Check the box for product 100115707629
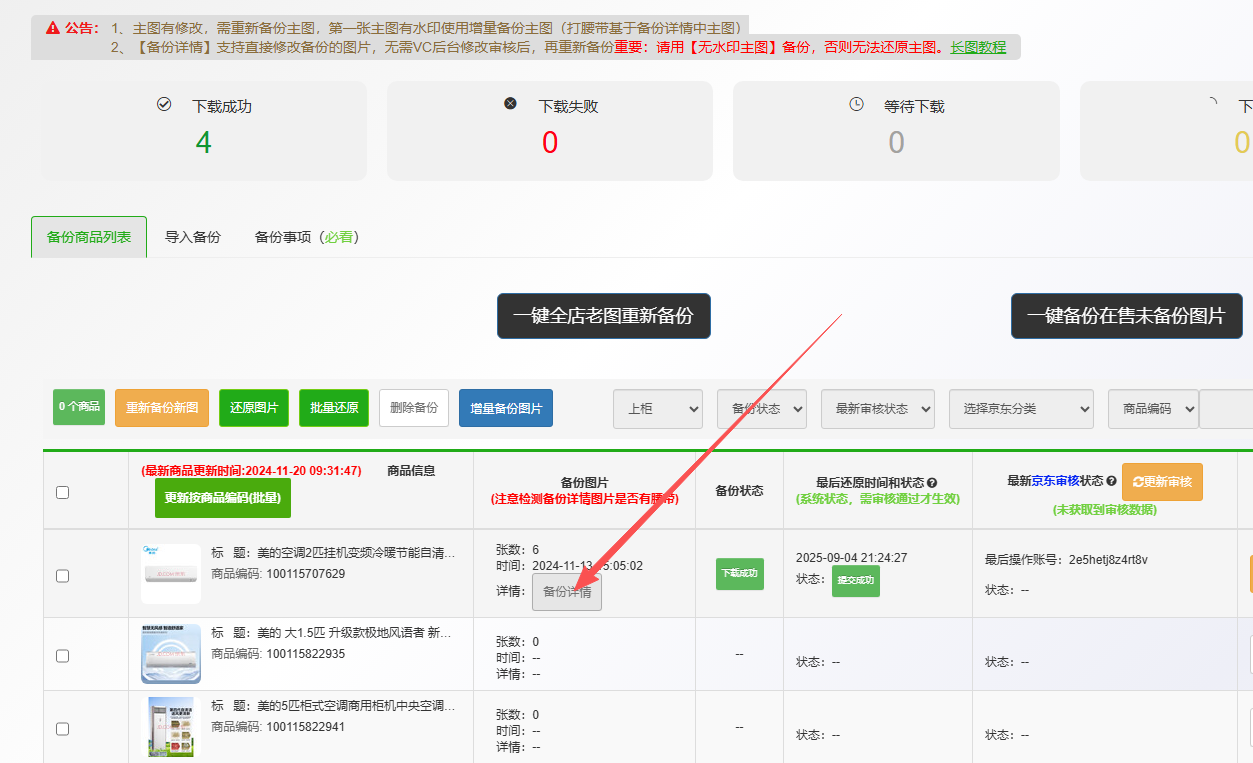Image resolution: width=1253 pixels, height=763 pixels. tap(63, 576)
